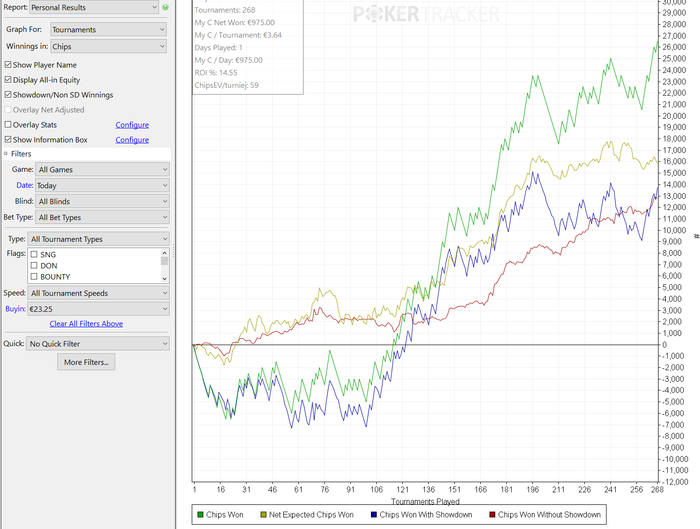
Task: Click the ROI %: 14.55 text
Action: [x=216, y=73]
